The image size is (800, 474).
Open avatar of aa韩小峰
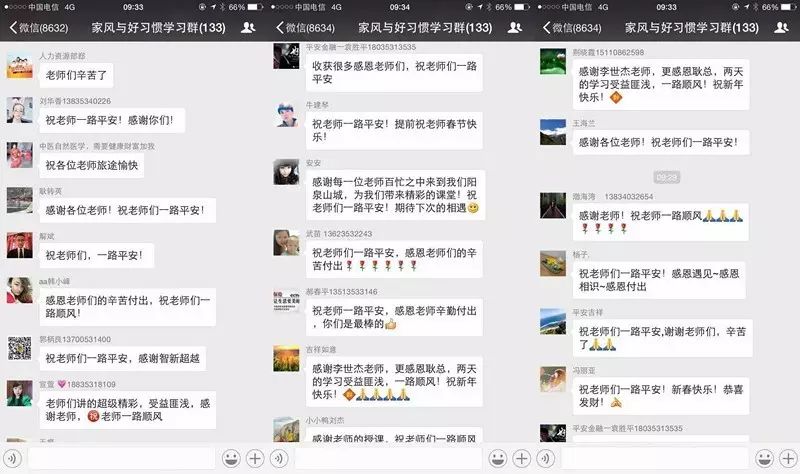20,291
